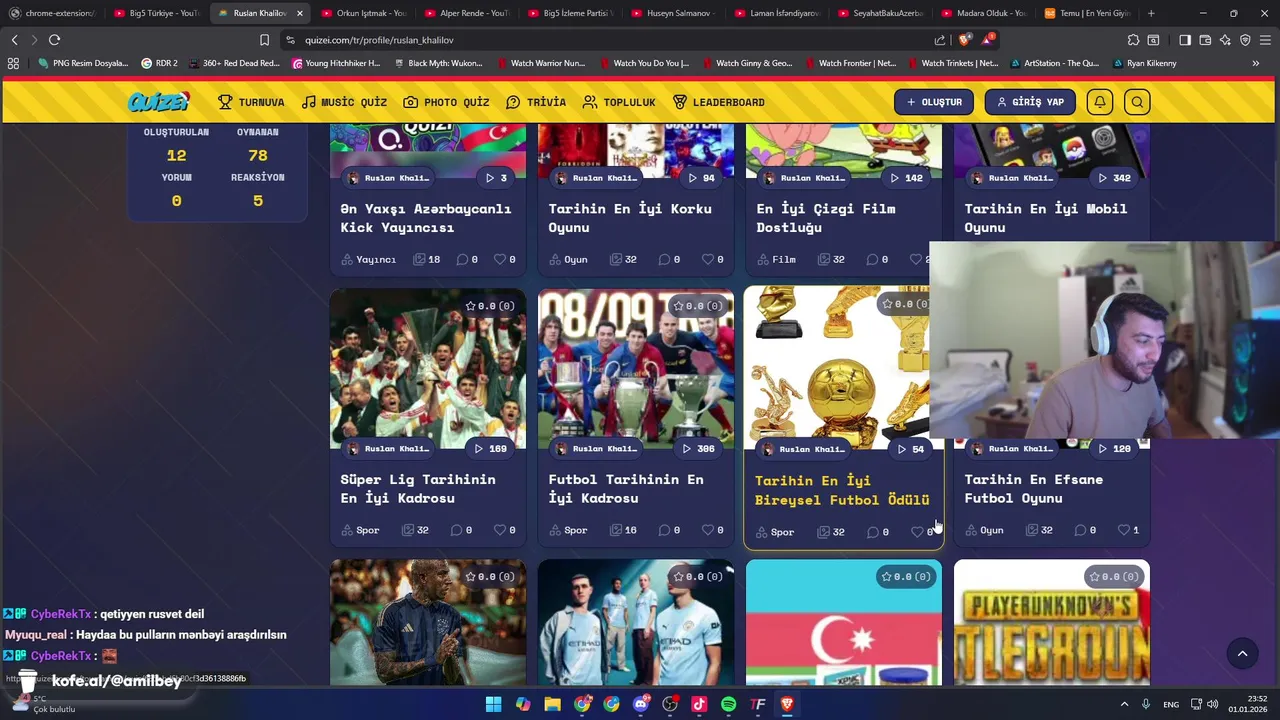Open the PlayerUnknown's Battlegrounds thumbnail
The height and width of the screenshot is (720, 1280).
tap(1052, 623)
